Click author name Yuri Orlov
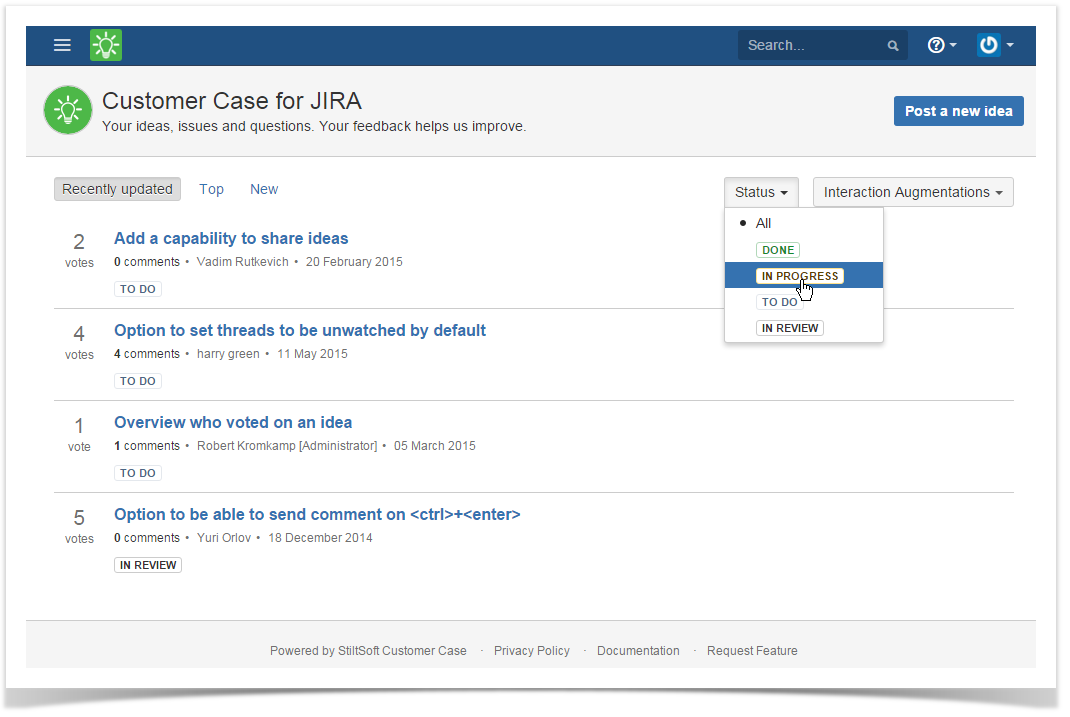1070x717 pixels. 224,538
